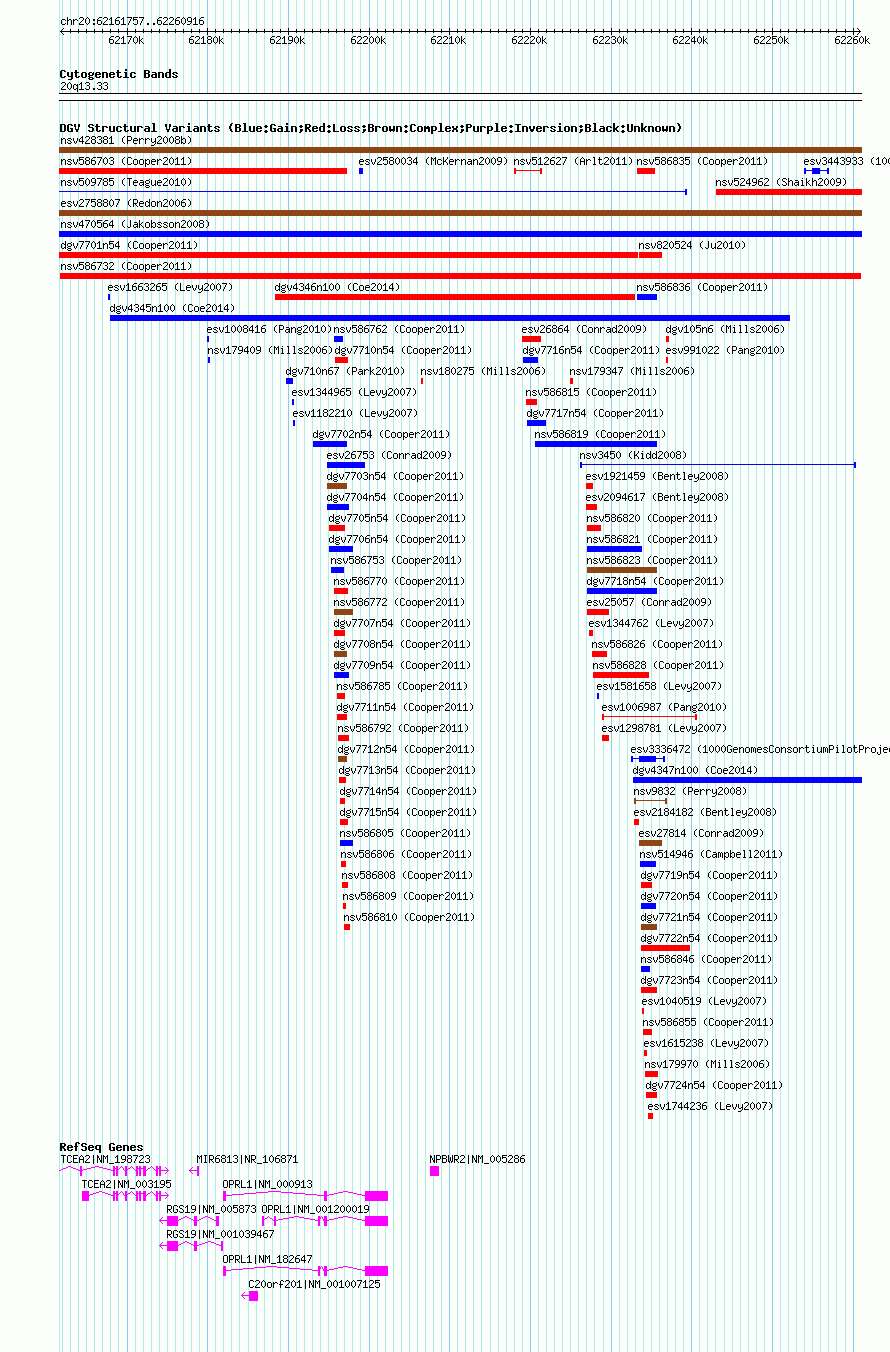This screenshot has height=1352, width=890.
Task: Open nsv586732 (Cooper2011) variant label
Action: click(125, 266)
